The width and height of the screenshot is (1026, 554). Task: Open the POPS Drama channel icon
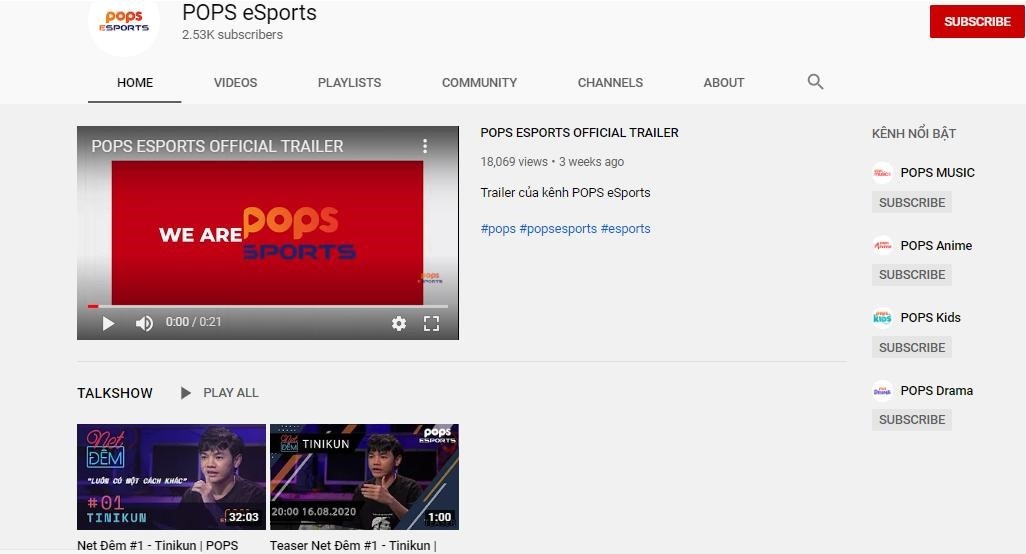tap(882, 391)
